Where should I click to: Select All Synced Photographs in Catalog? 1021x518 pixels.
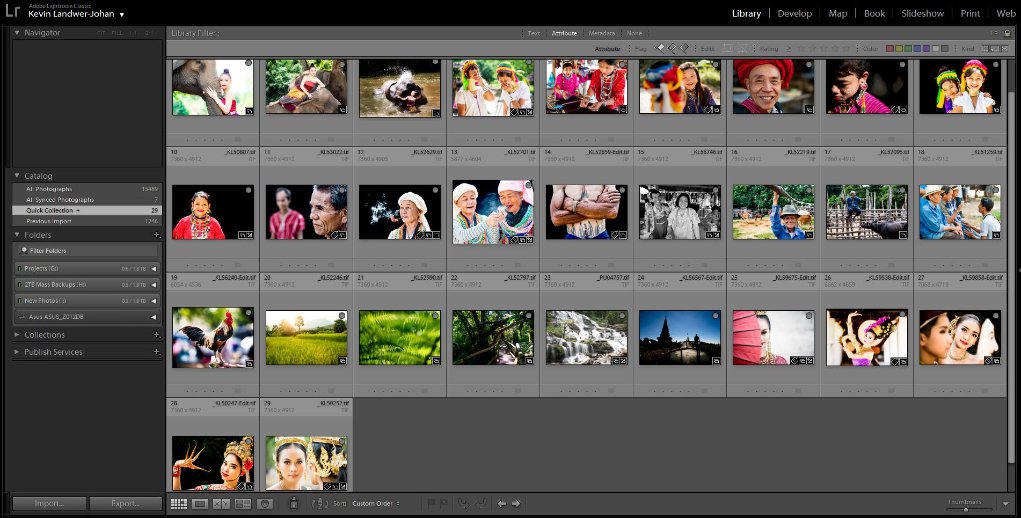tap(87, 200)
